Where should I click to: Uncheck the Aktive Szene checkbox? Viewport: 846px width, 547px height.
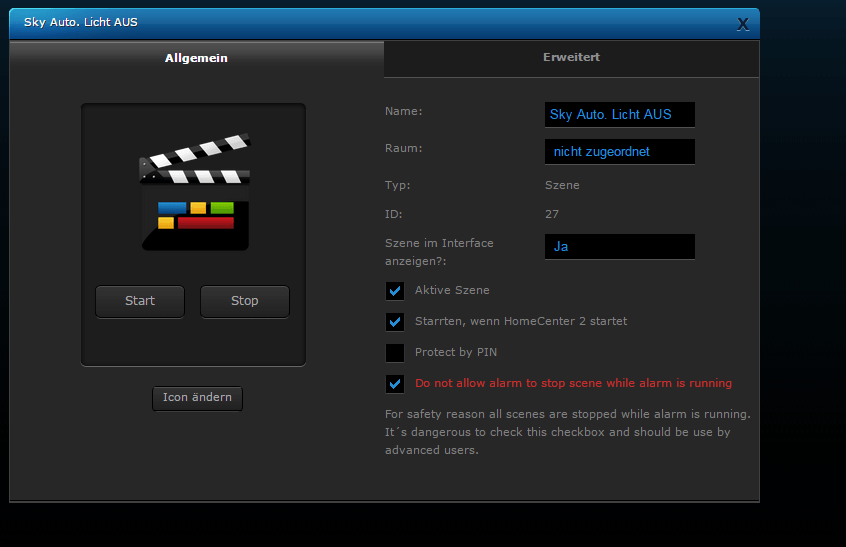coord(395,291)
